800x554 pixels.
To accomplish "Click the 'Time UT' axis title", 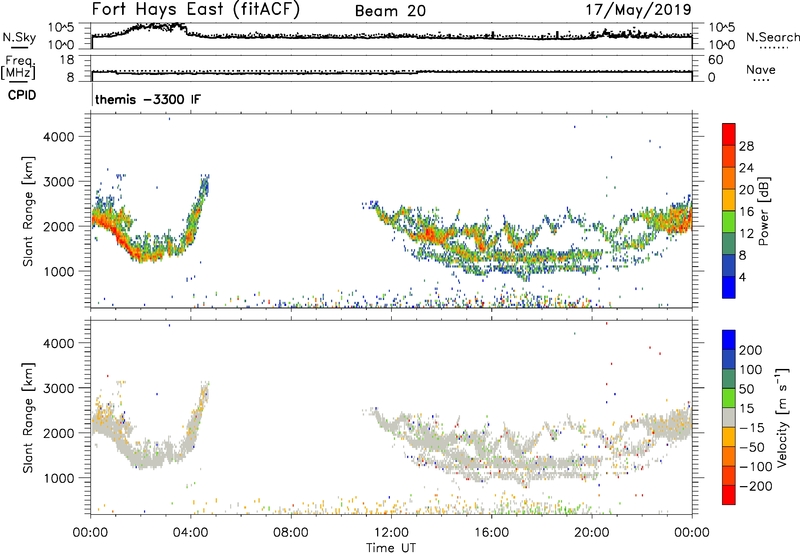I will tap(391, 547).
